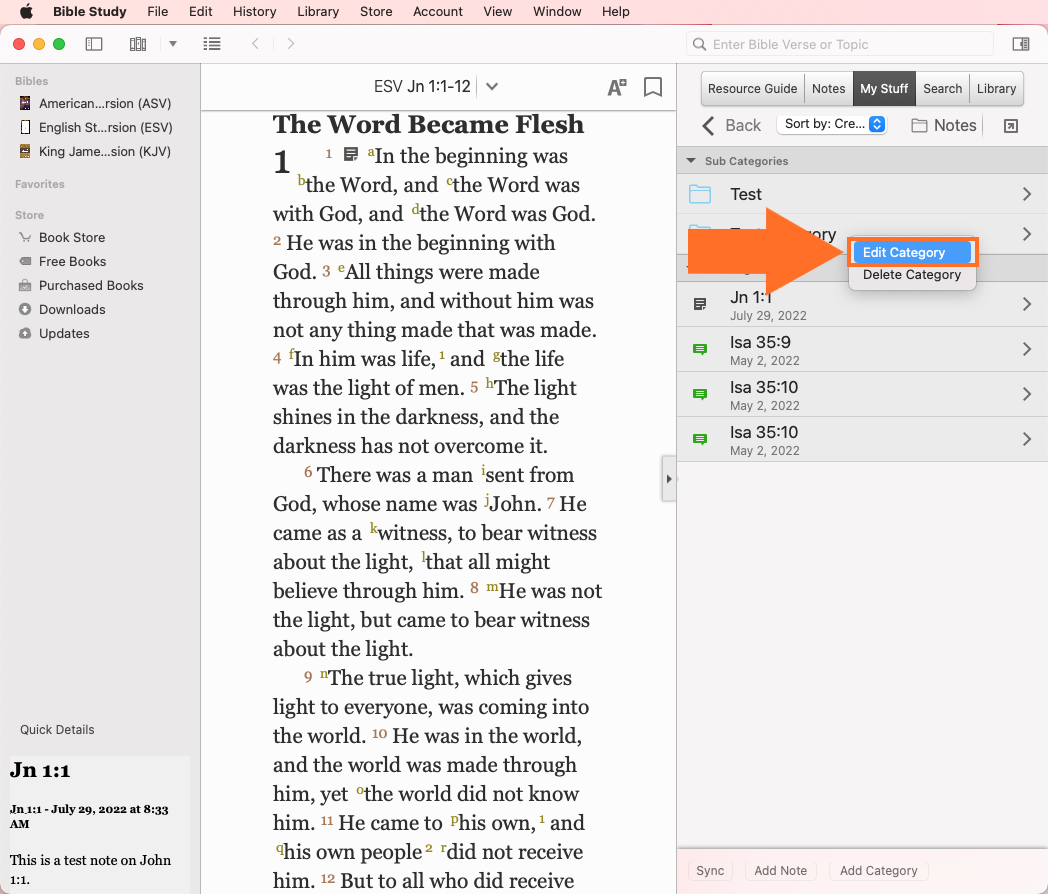1048x894 pixels.
Task: Click the Downloads icon in Store section
Action: click(x=25, y=309)
